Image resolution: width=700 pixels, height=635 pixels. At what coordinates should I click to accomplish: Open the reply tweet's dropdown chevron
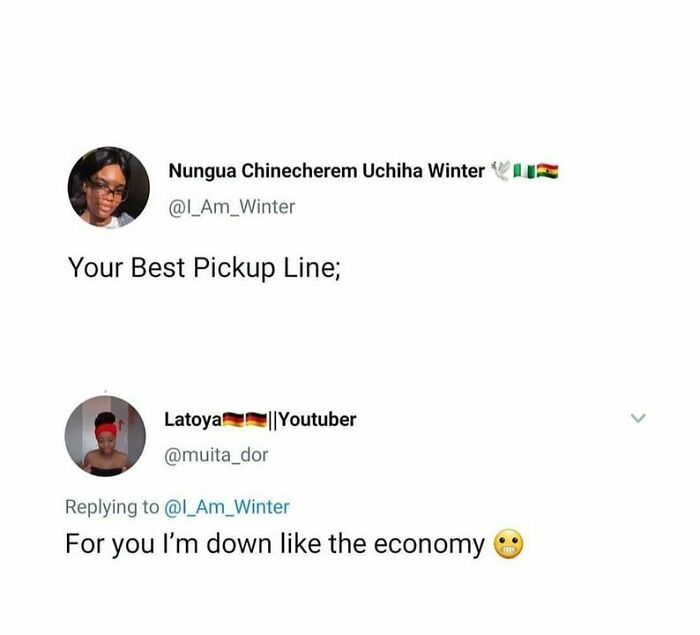(638, 418)
